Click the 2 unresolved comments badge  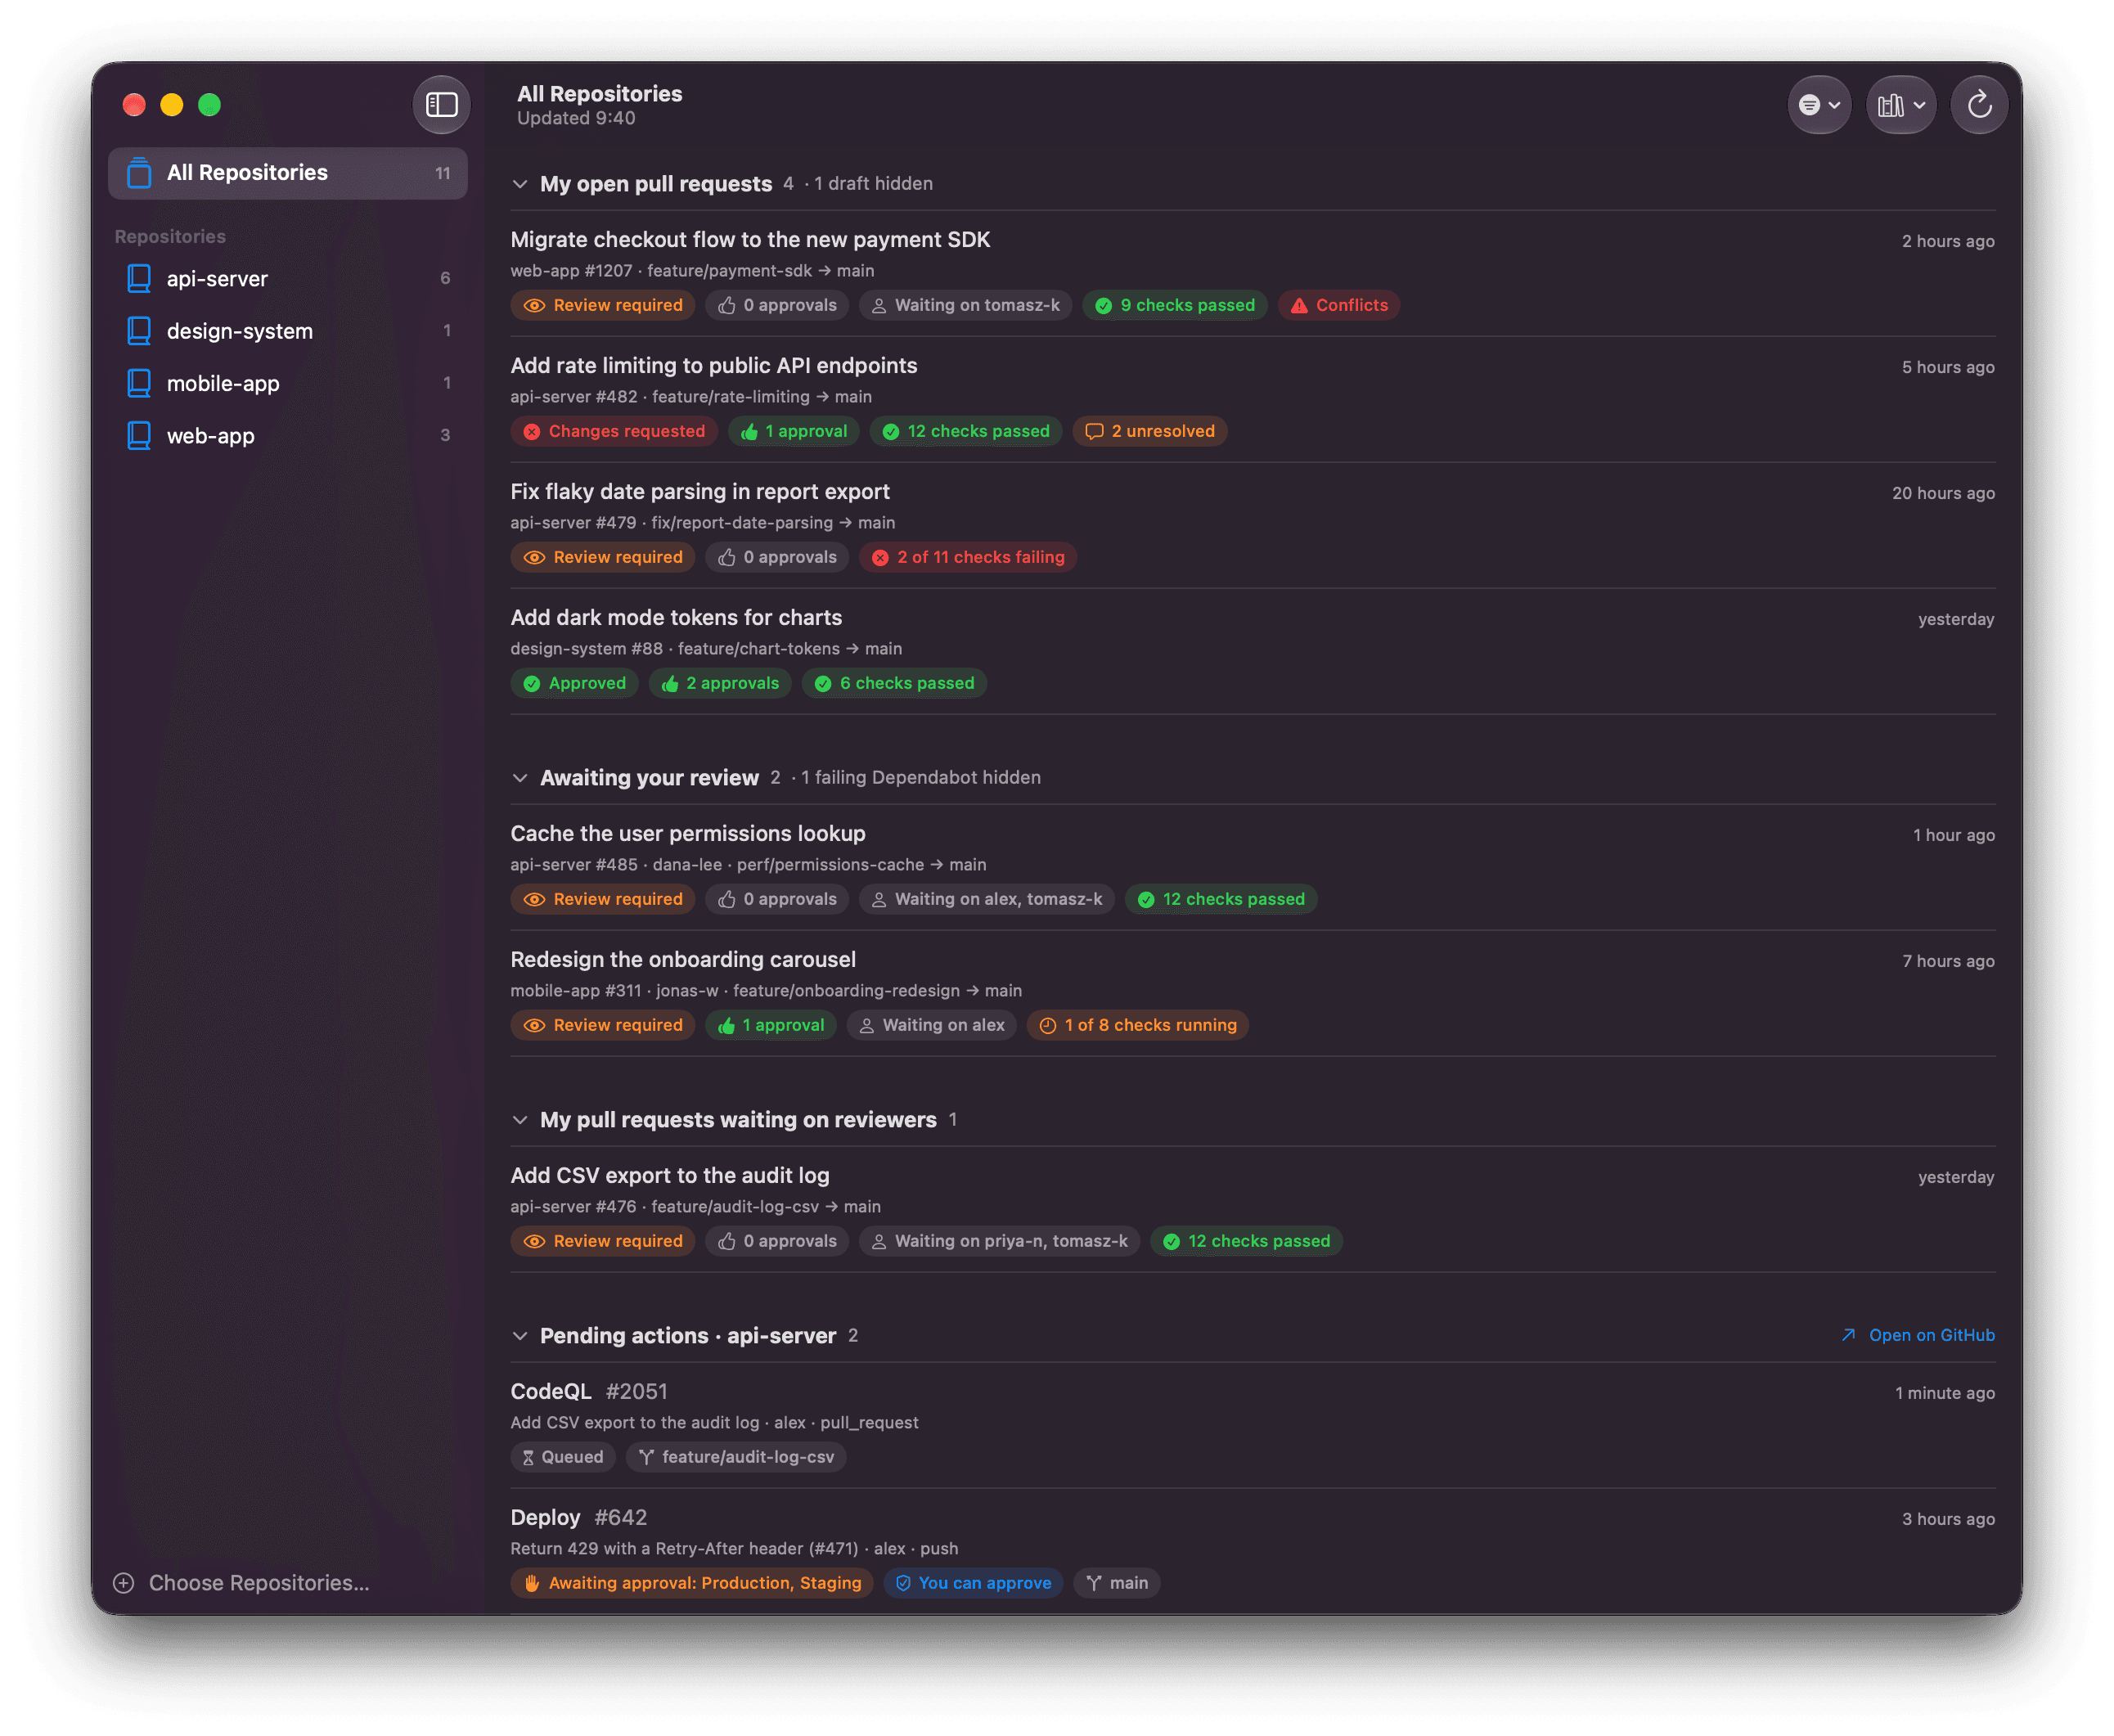coord(1150,432)
